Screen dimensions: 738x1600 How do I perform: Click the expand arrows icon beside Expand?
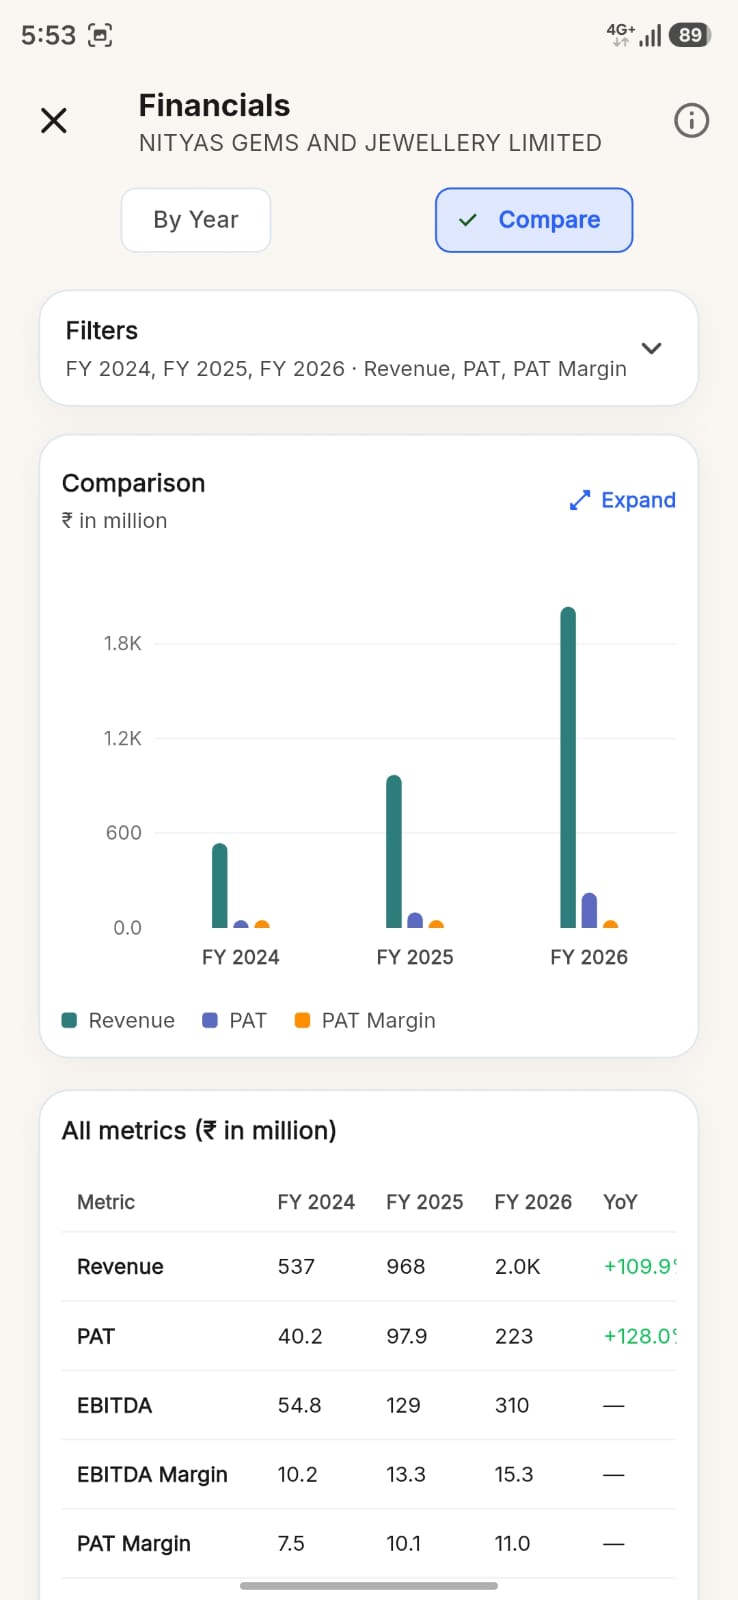[580, 500]
